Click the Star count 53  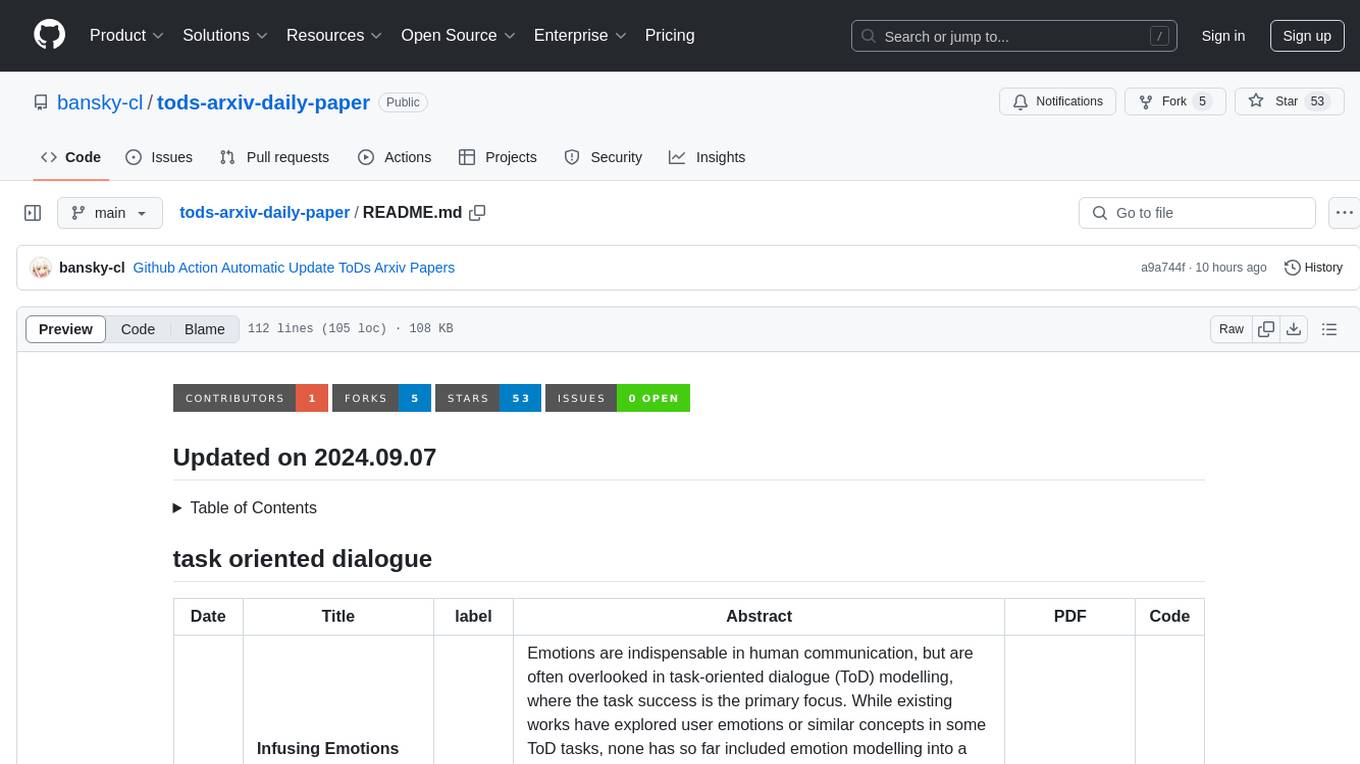(1317, 102)
